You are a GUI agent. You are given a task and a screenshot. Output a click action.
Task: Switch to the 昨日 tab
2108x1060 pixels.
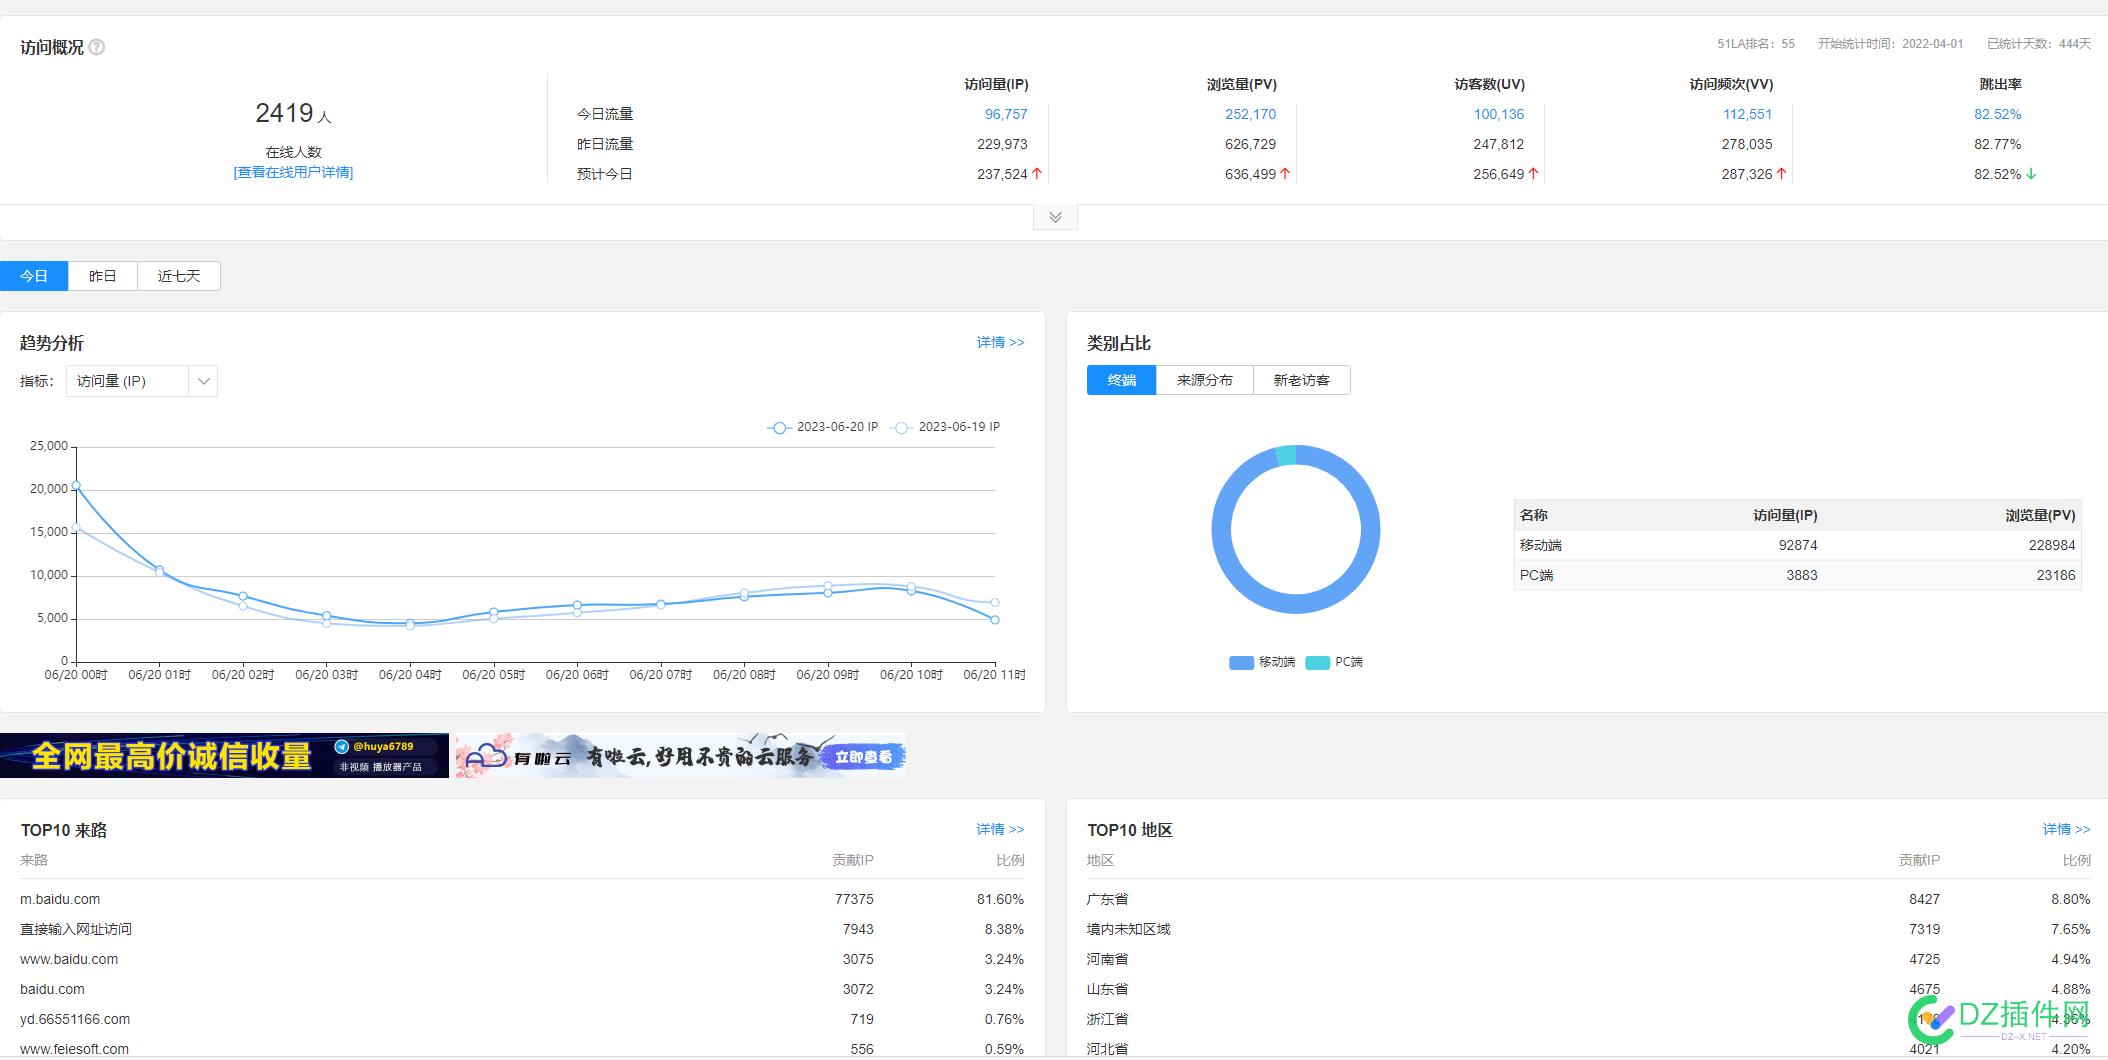click(103, 276)
